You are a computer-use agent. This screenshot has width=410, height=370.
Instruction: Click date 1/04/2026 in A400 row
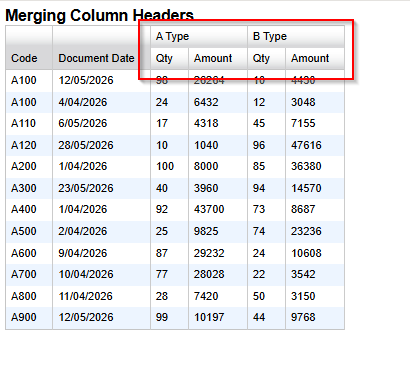(101, 209)
